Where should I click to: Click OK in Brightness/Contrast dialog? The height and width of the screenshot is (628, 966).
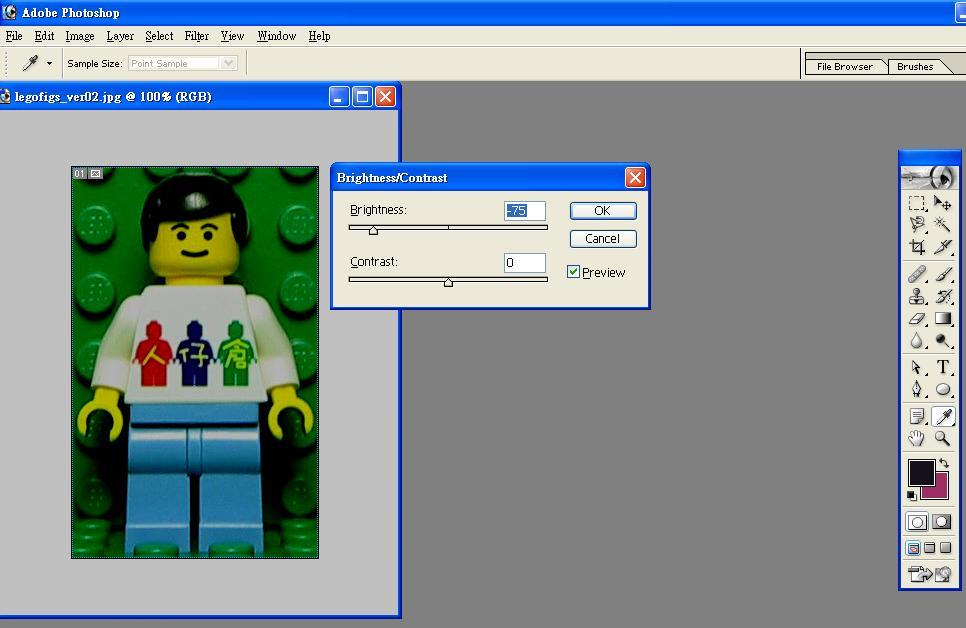coord(603,211)
